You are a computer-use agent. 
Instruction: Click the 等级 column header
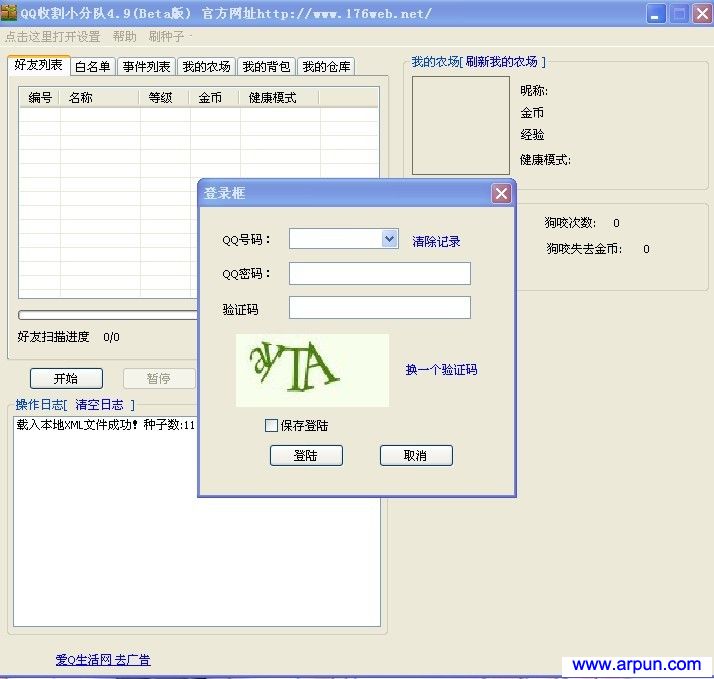[165, 97]
